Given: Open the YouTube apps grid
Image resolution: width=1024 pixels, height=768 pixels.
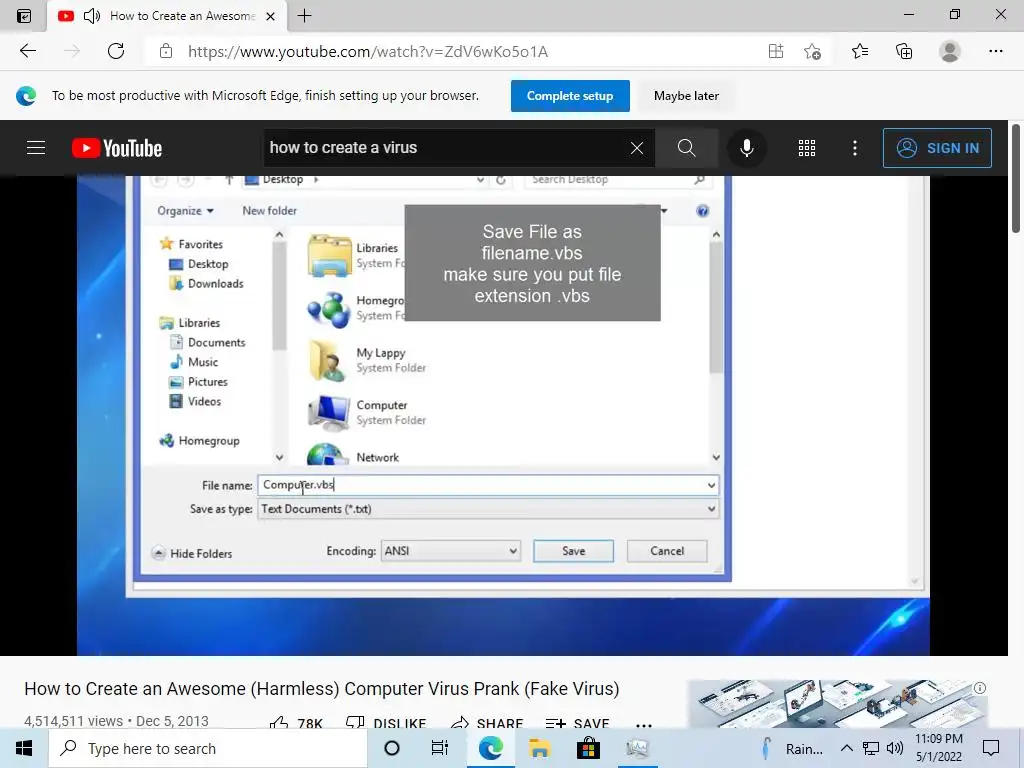Looking at the screenshot, I should 807,148.
